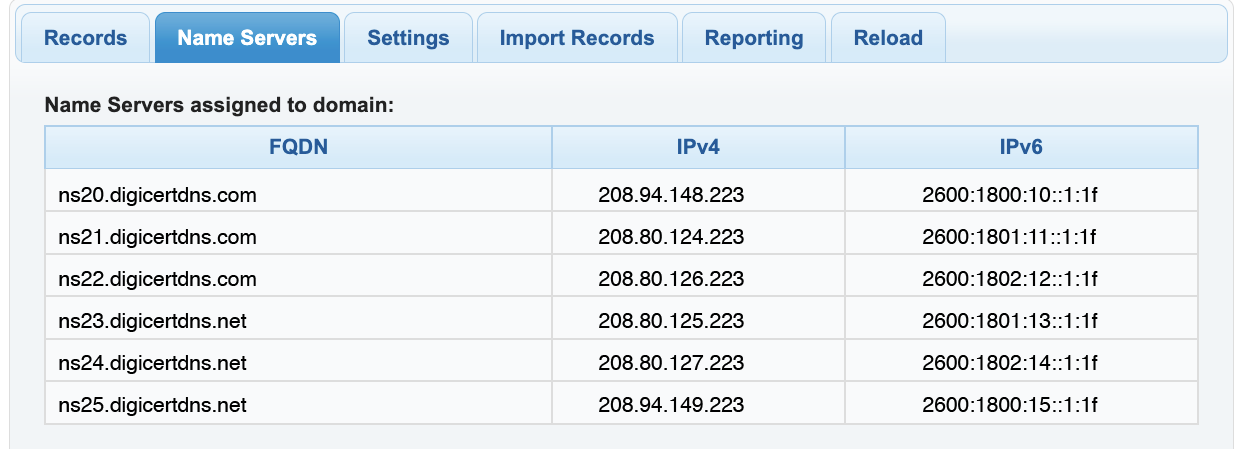Click the IPv4 address 208.80.127.223

click(x=671, y=363)
